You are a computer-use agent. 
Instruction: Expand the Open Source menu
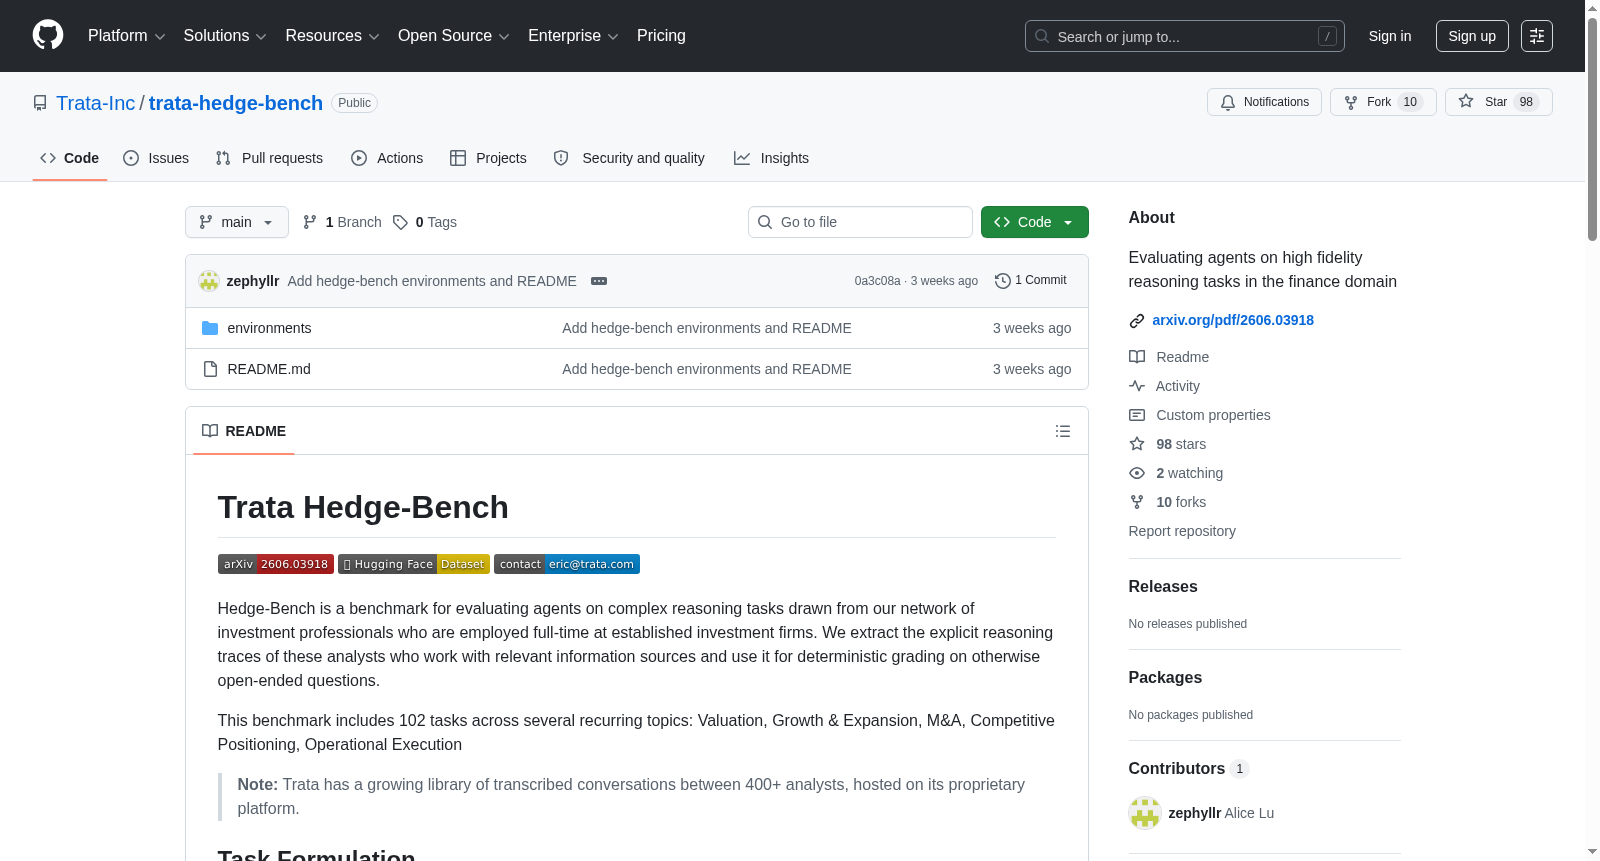pos(454,36)
